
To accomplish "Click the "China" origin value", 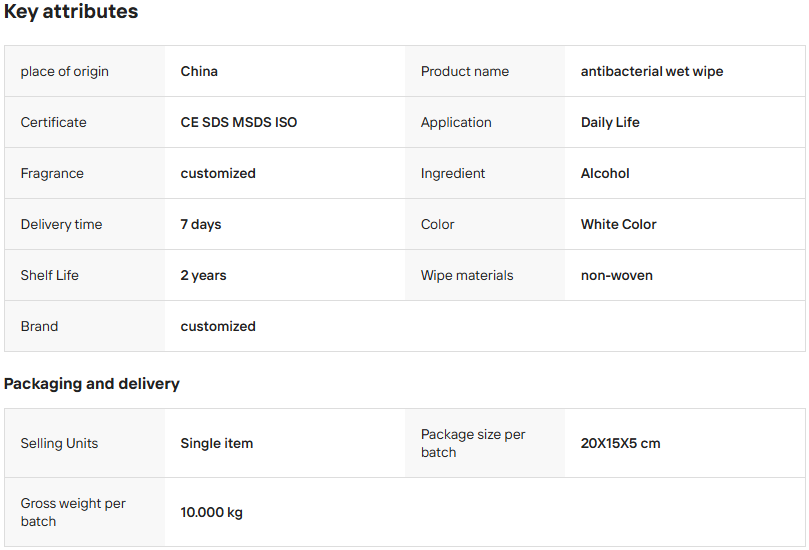I will 199,71.
